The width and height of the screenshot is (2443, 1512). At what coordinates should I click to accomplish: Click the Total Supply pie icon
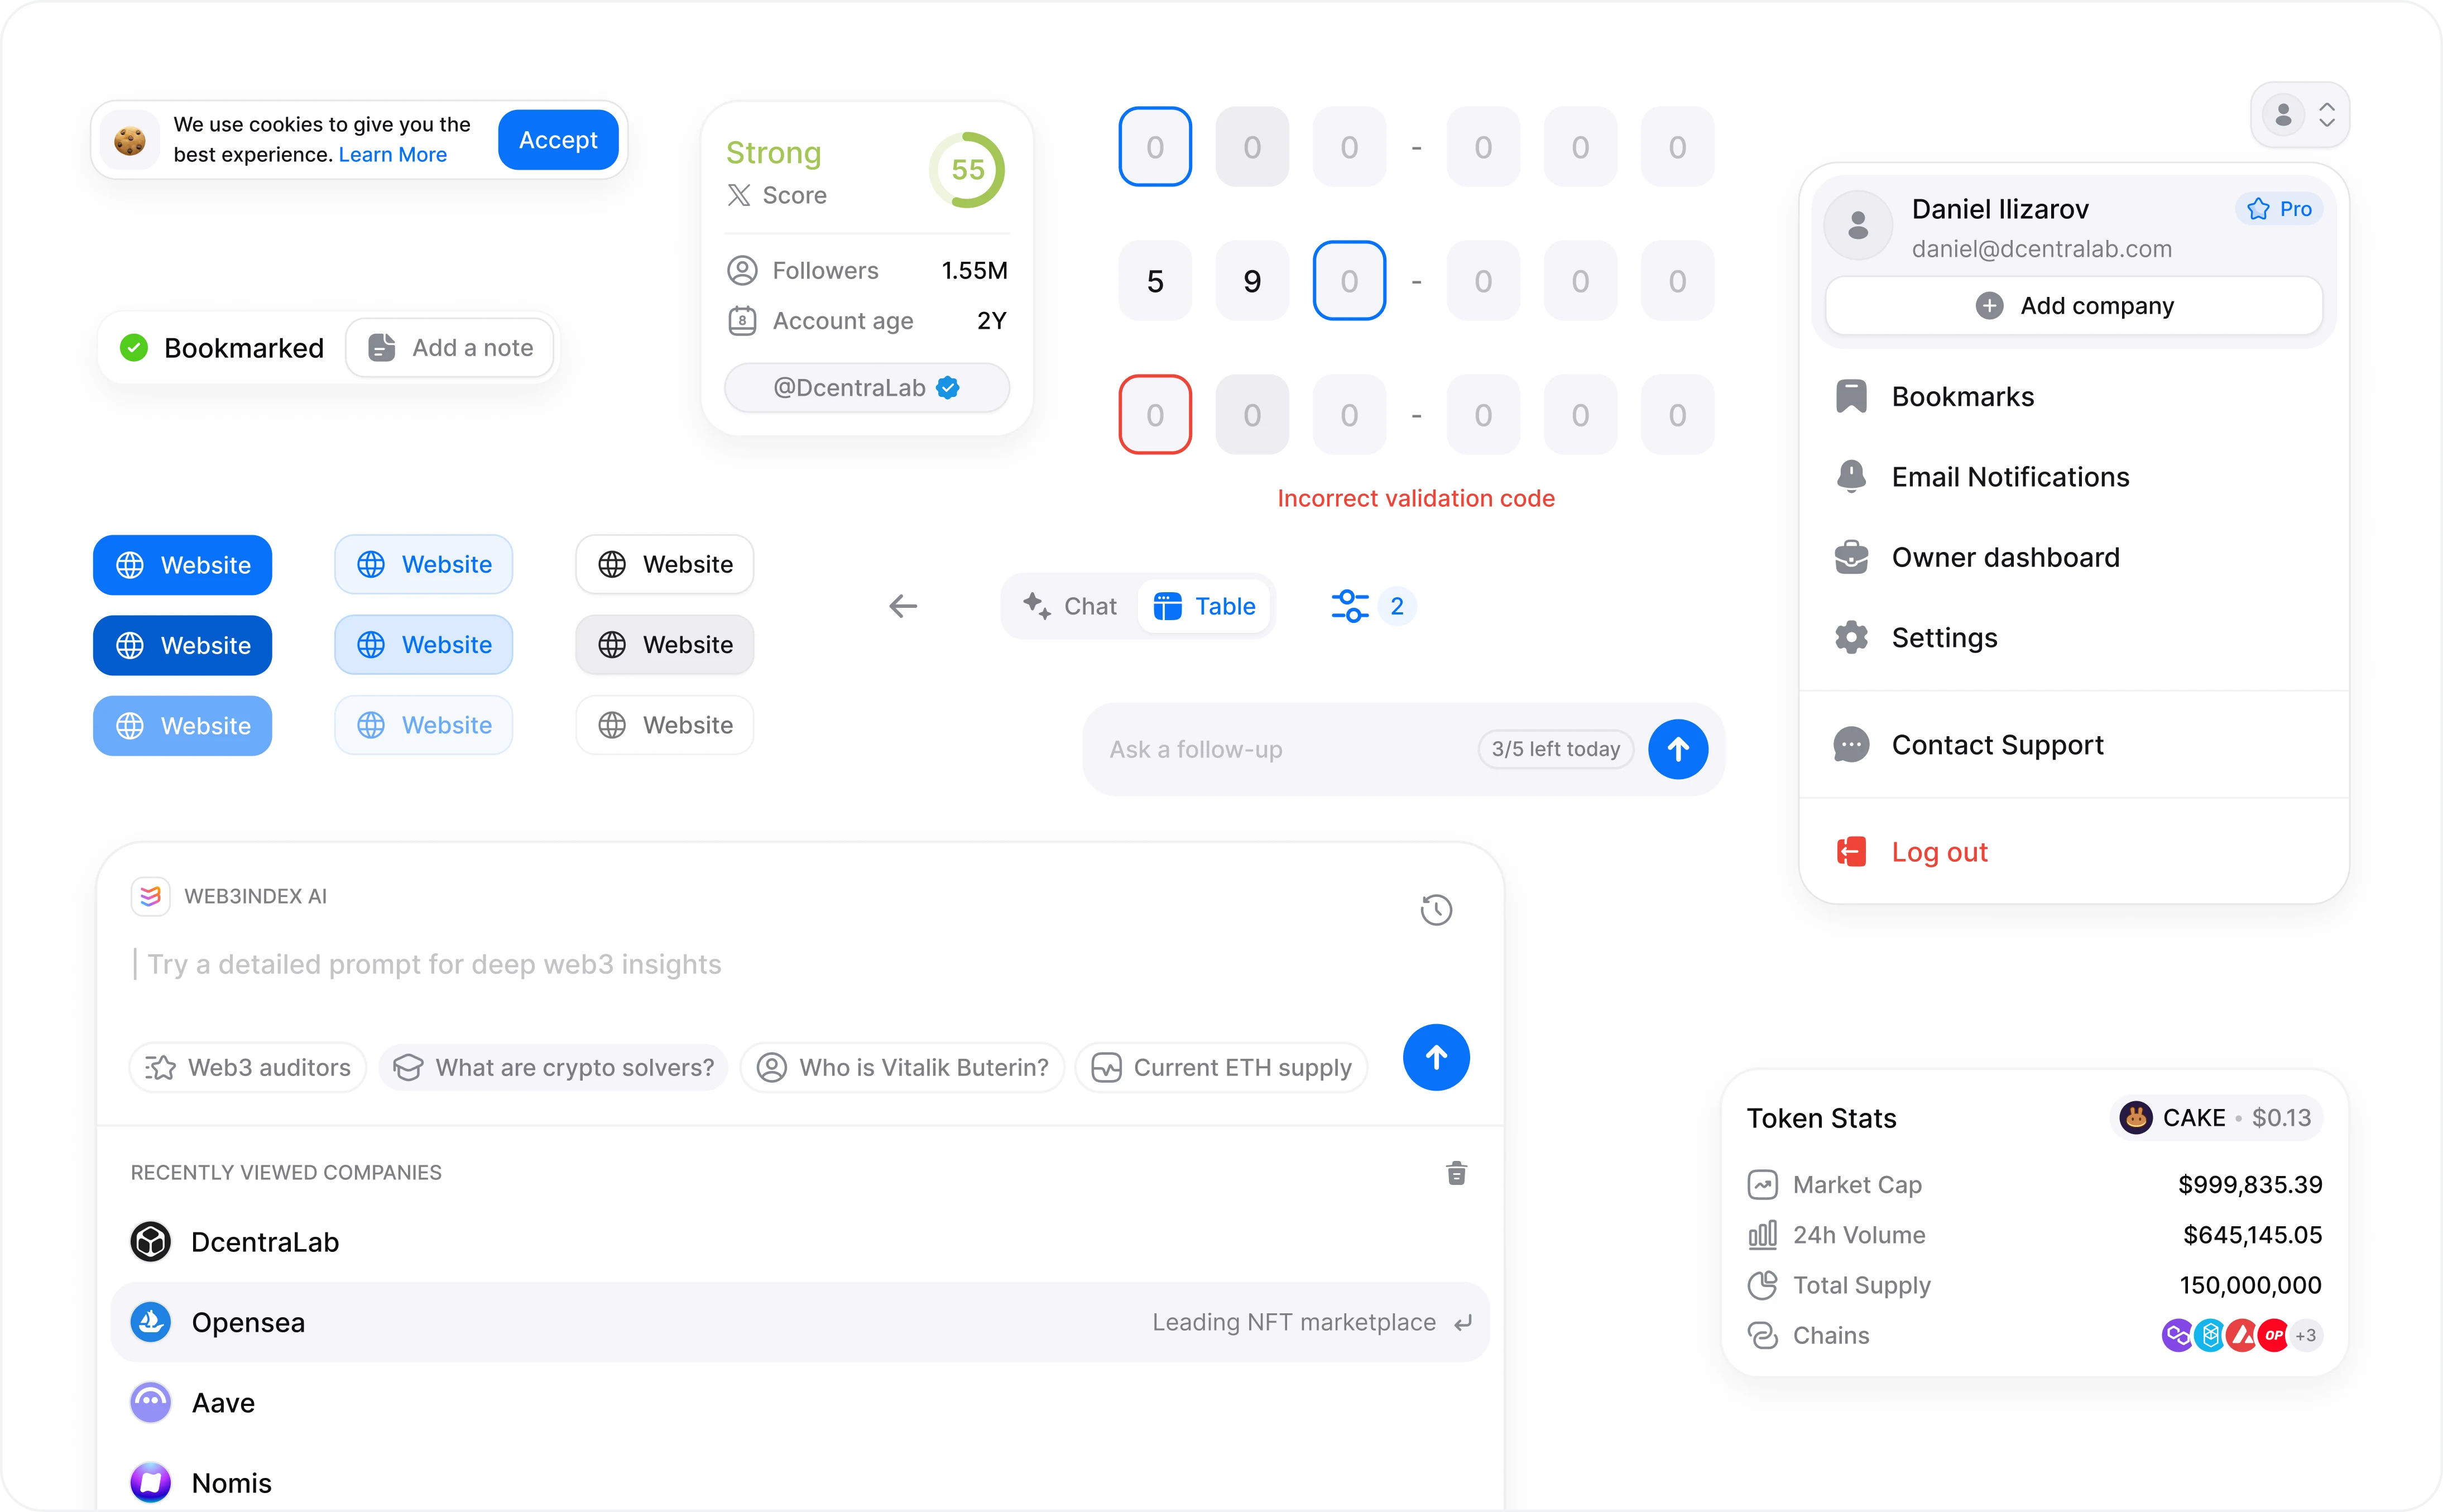[1762, 1285]
